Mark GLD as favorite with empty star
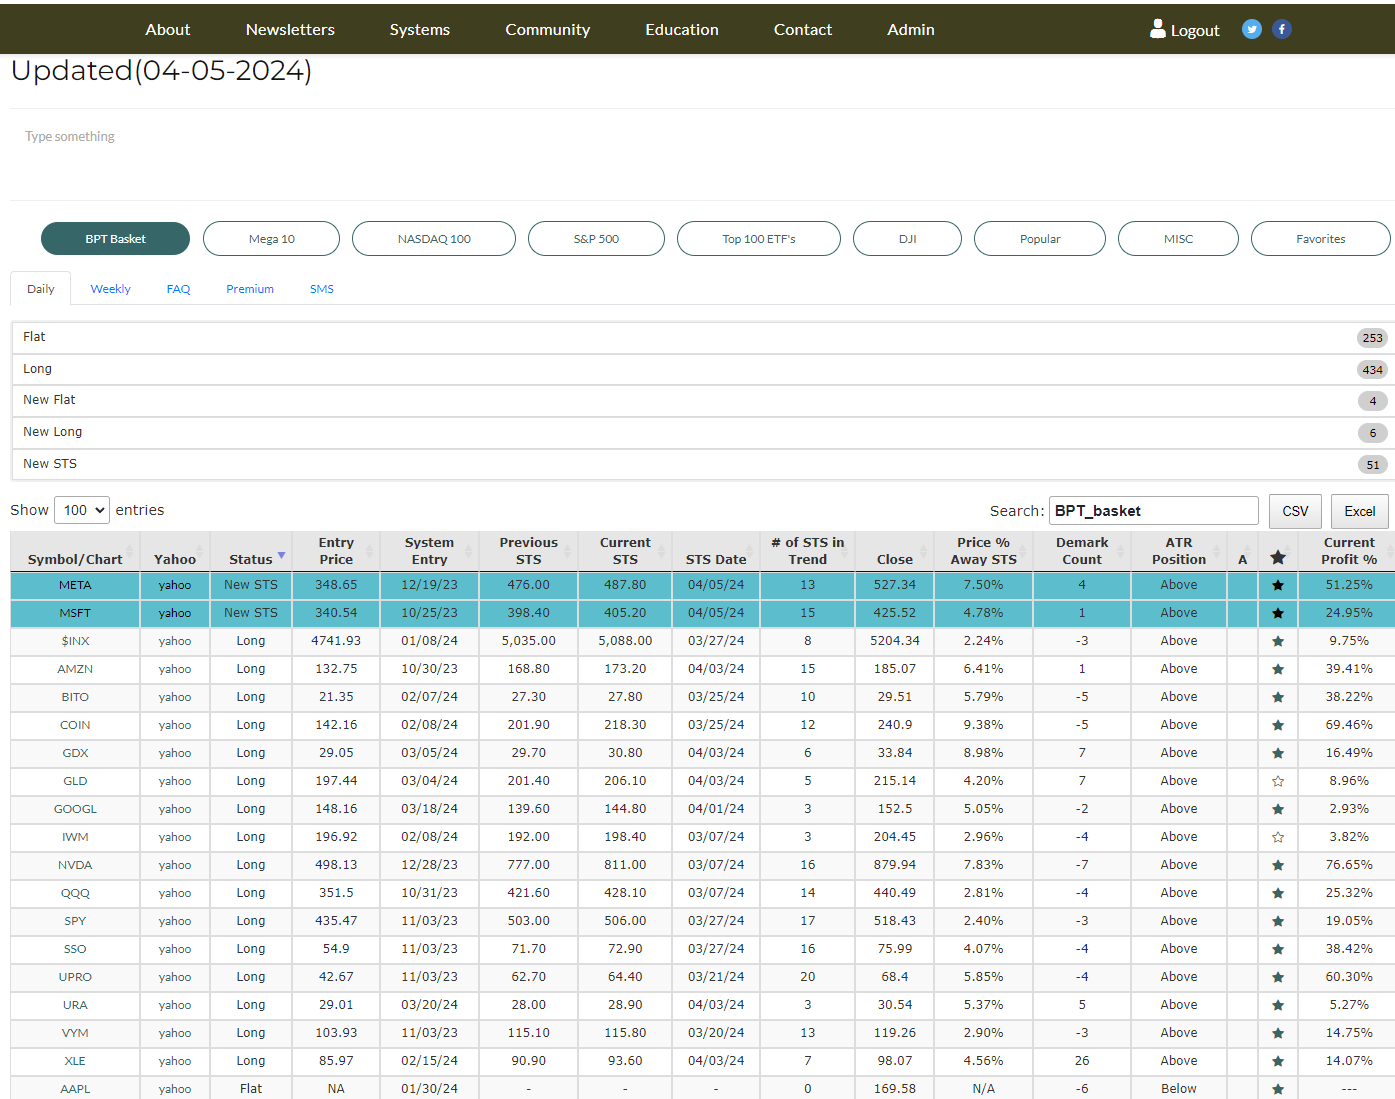This screenshot has width=1395, height=1099. click(x=1277, y=781)
